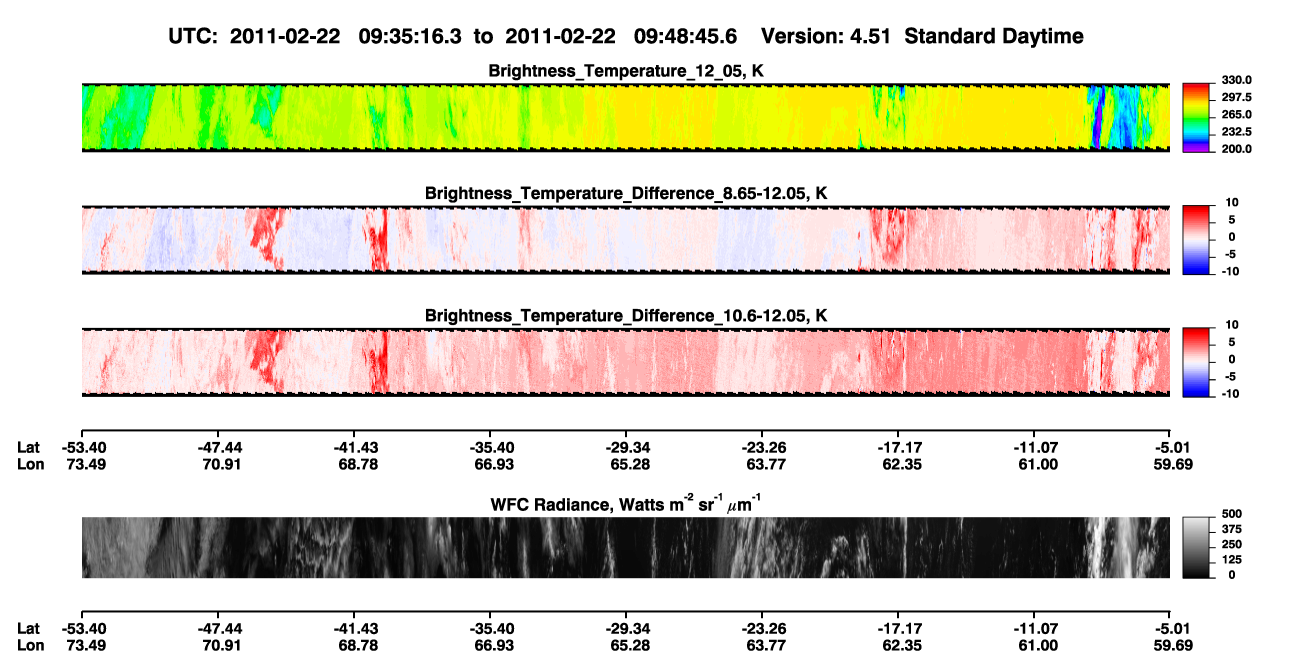Click the '232.5' colorbar tick label
Screen dimensions: 1300x667
pyautogui.click(x=1235, y=132)
